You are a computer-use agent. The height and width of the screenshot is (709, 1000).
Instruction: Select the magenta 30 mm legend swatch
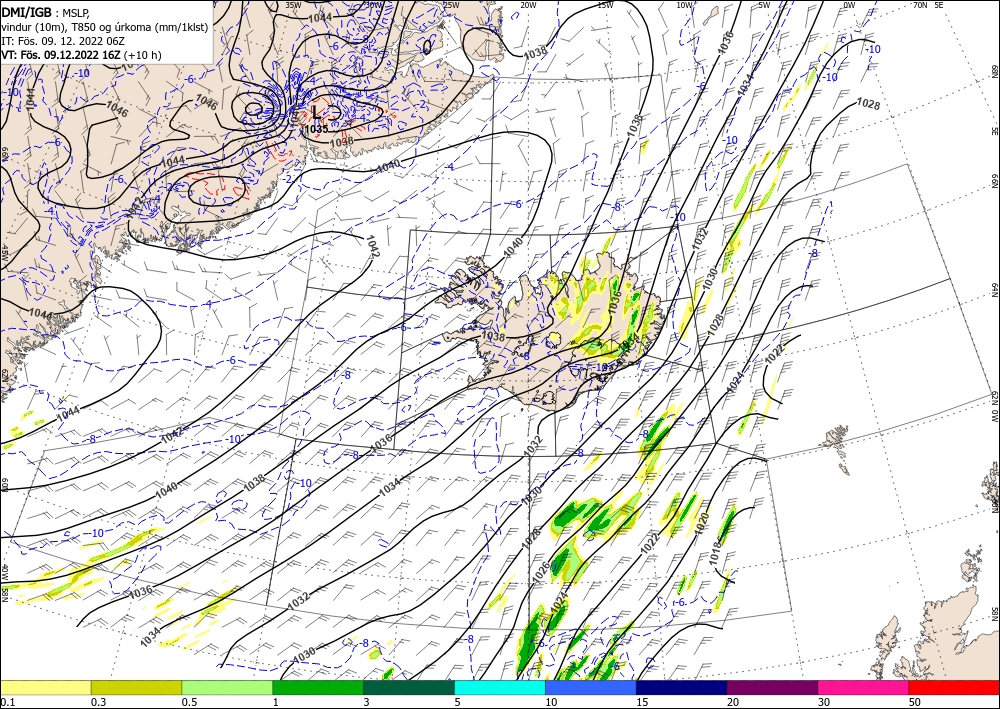[x=864, y=687]
